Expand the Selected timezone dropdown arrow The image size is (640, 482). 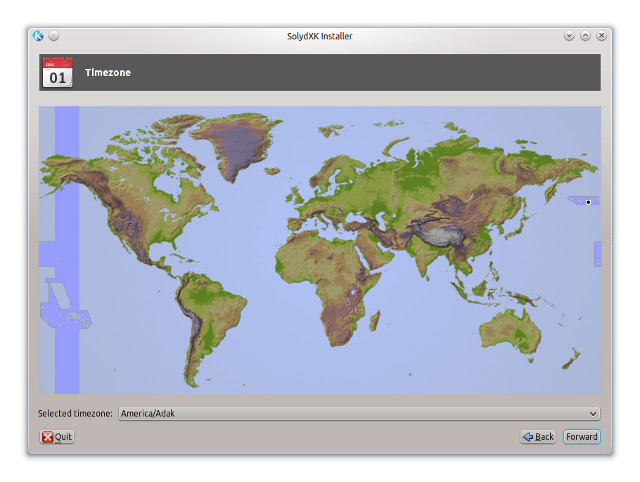click(593, 413)
